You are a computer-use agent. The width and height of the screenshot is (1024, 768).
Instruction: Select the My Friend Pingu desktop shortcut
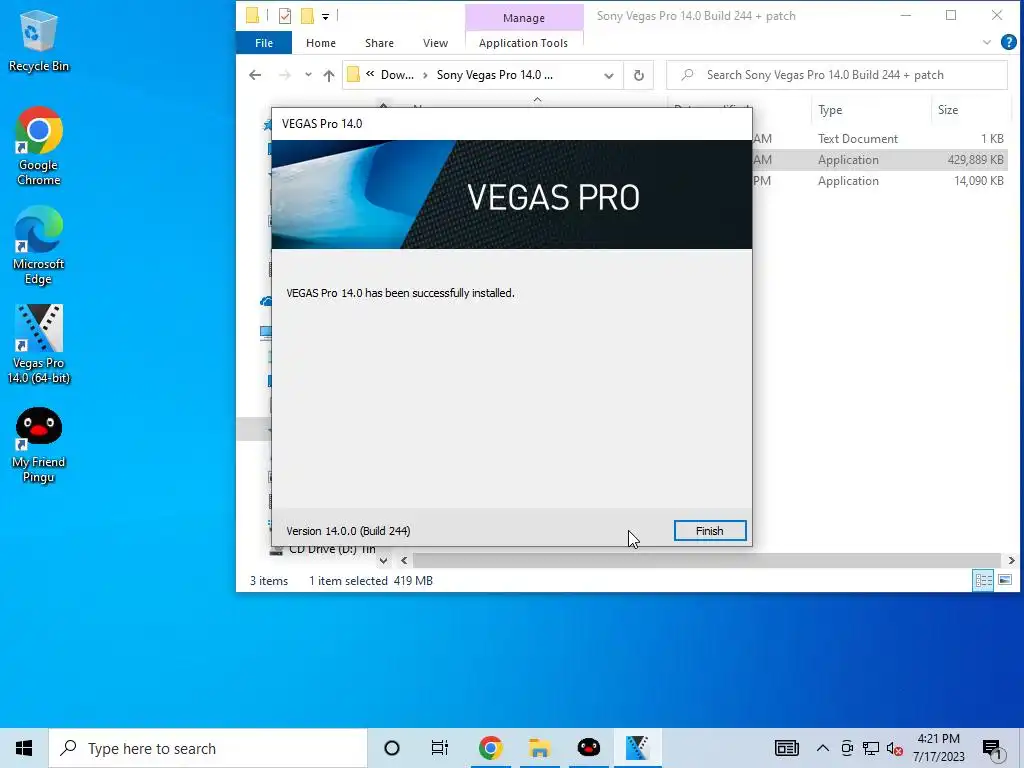point(39,445)
